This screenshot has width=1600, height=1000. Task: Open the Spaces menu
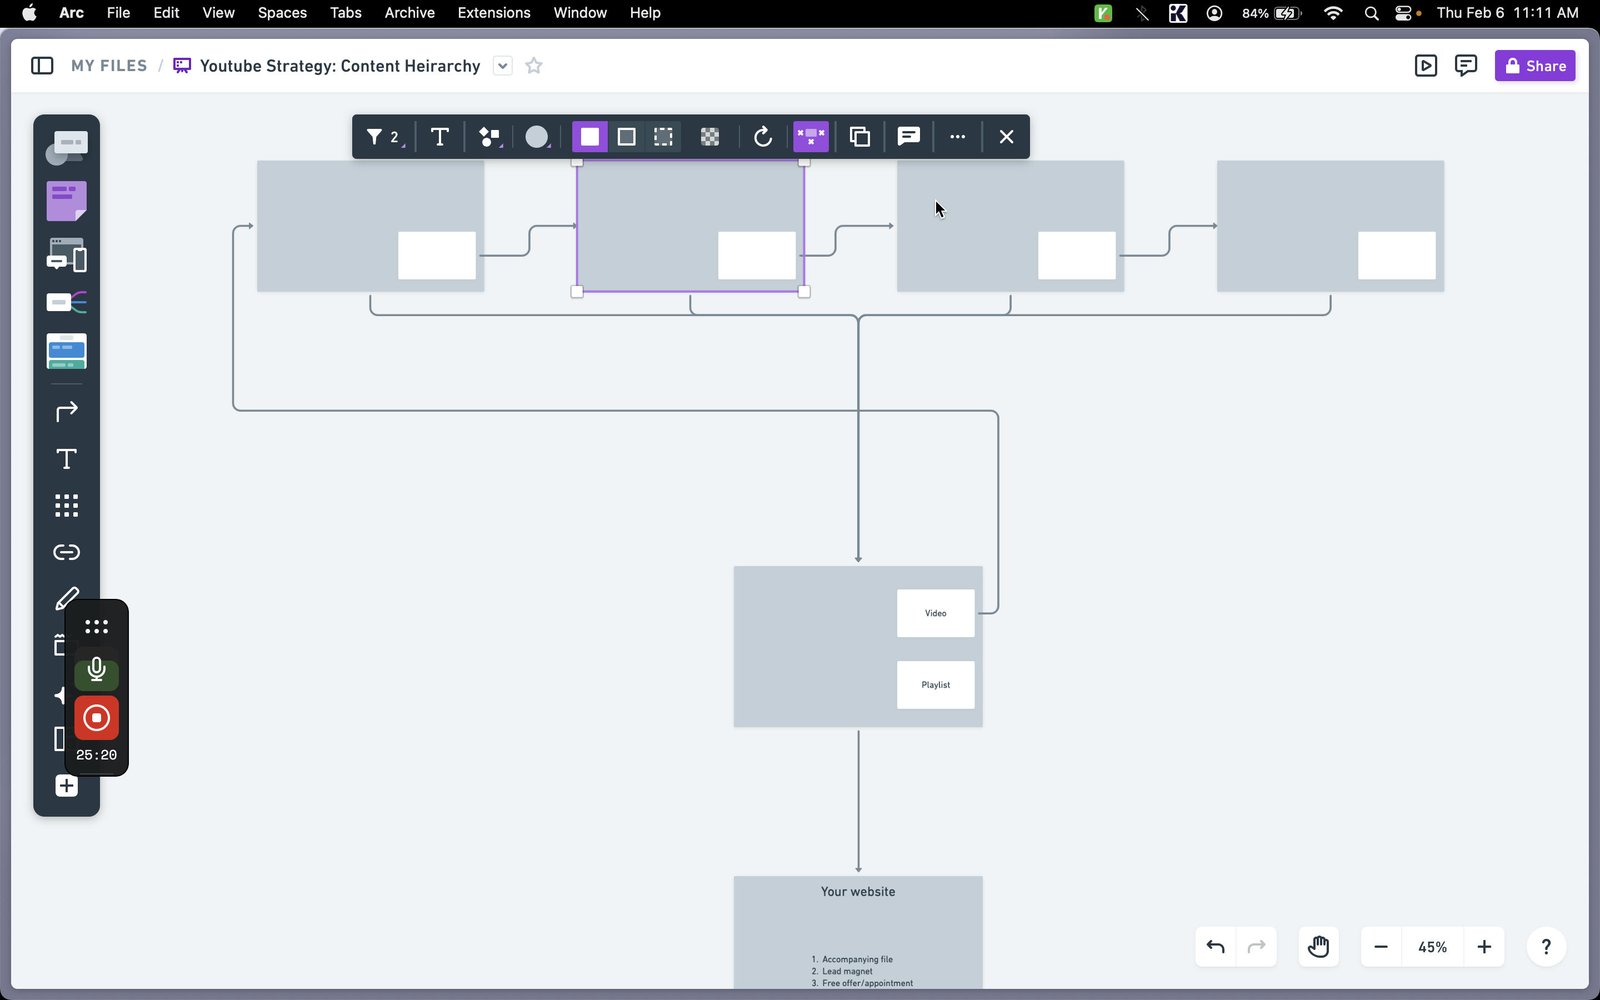coord(282,13)
